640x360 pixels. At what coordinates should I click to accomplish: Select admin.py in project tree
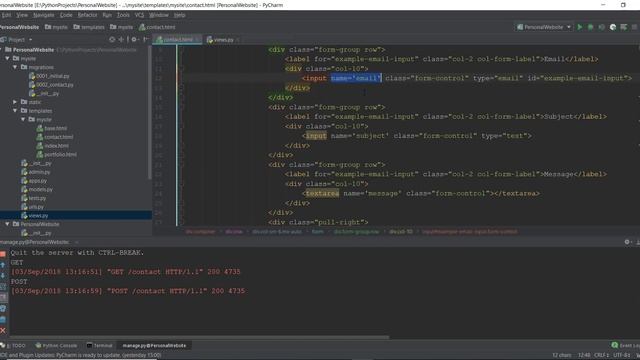click(36, 172)
